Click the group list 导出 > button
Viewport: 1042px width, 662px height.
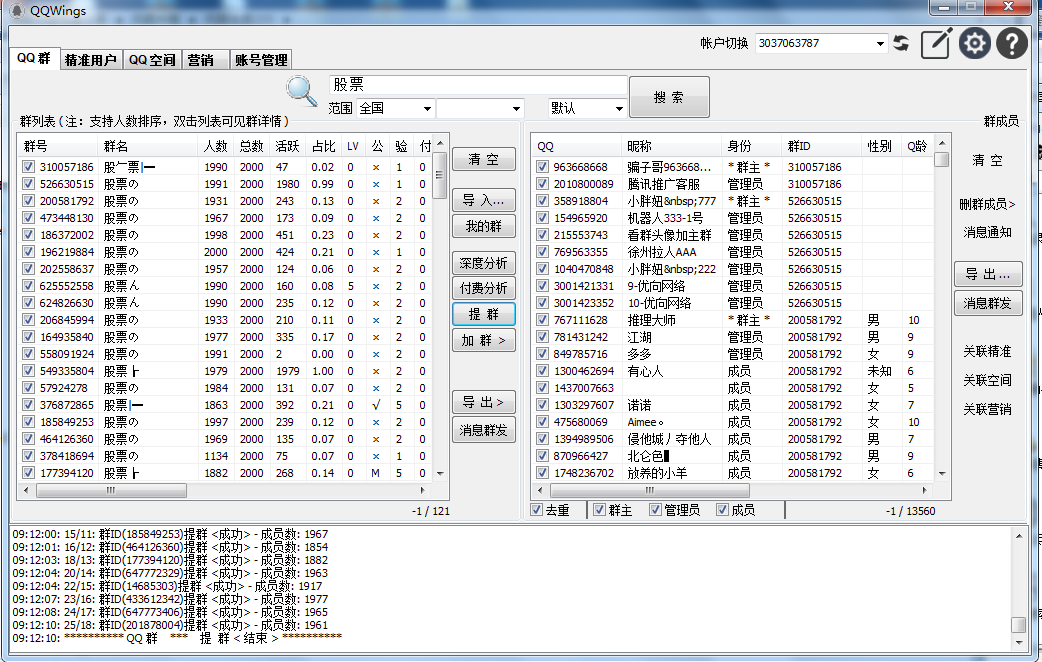483,402
